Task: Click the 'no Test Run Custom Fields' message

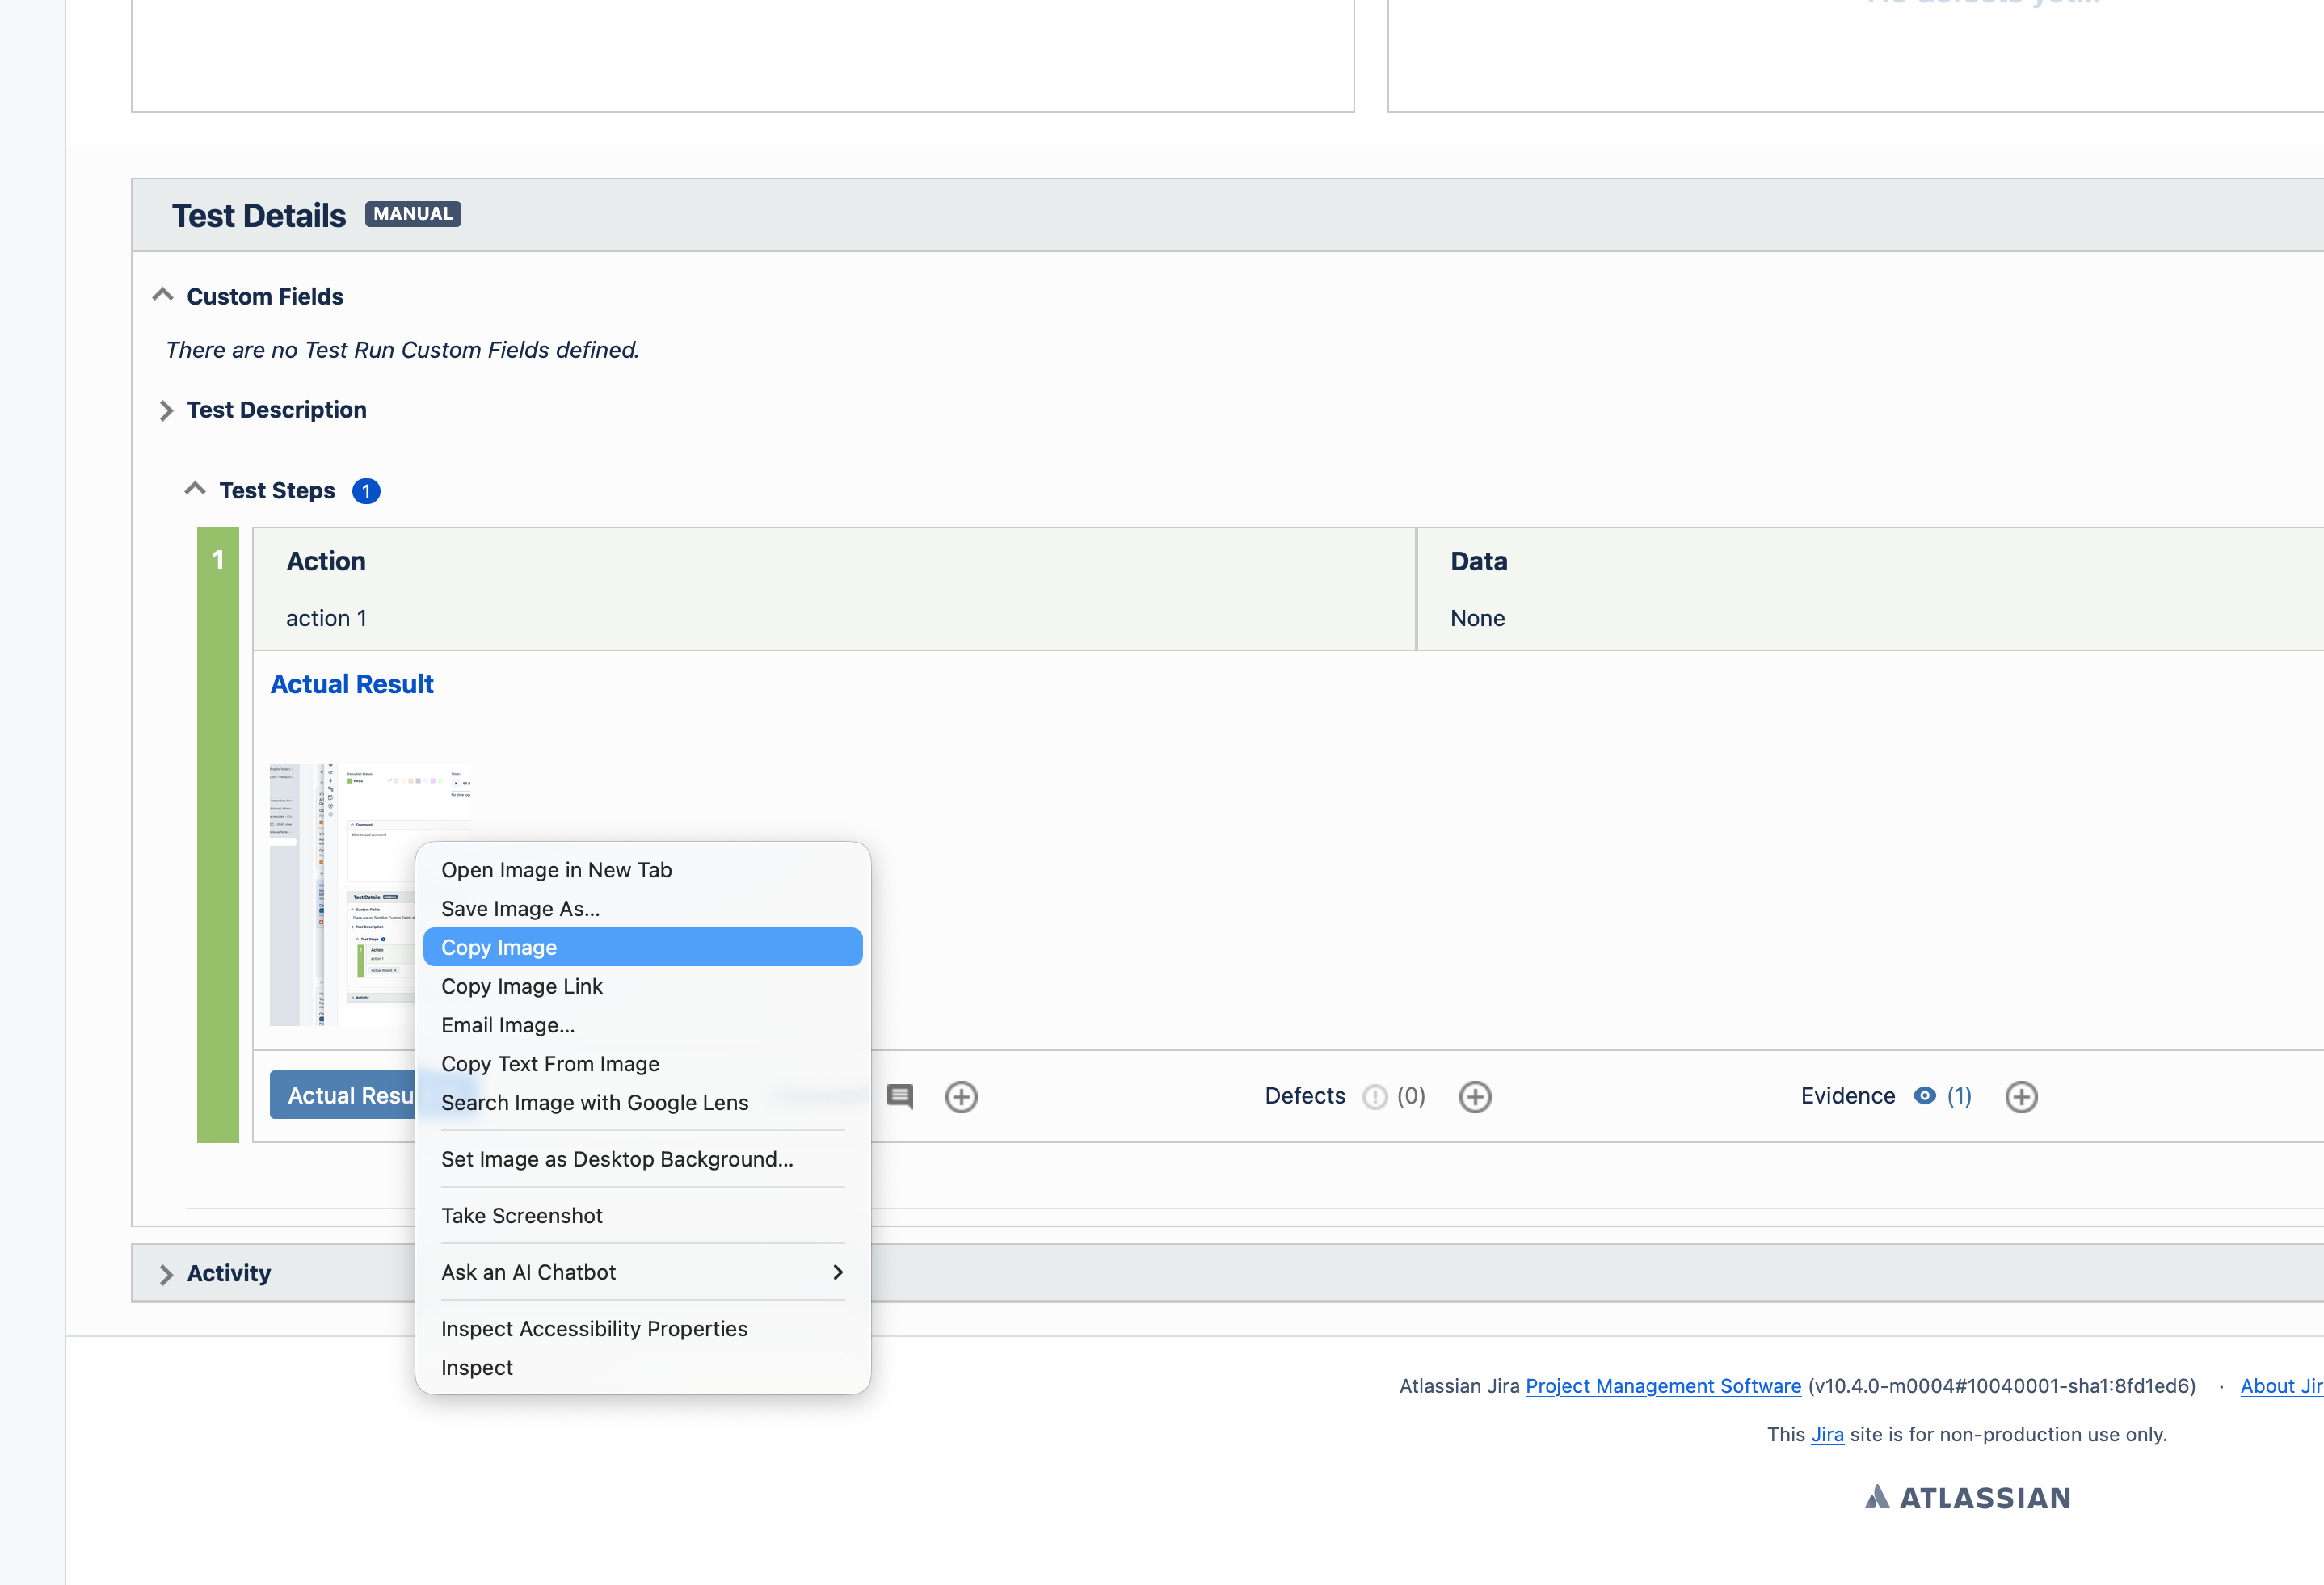Action: pos(402,350)
